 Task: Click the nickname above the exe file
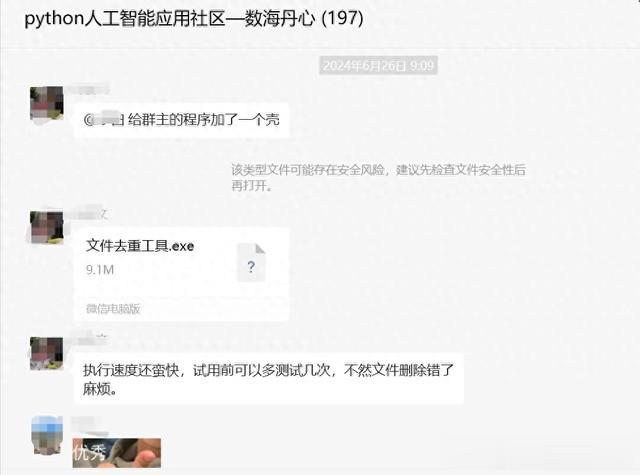coord(89,213)
